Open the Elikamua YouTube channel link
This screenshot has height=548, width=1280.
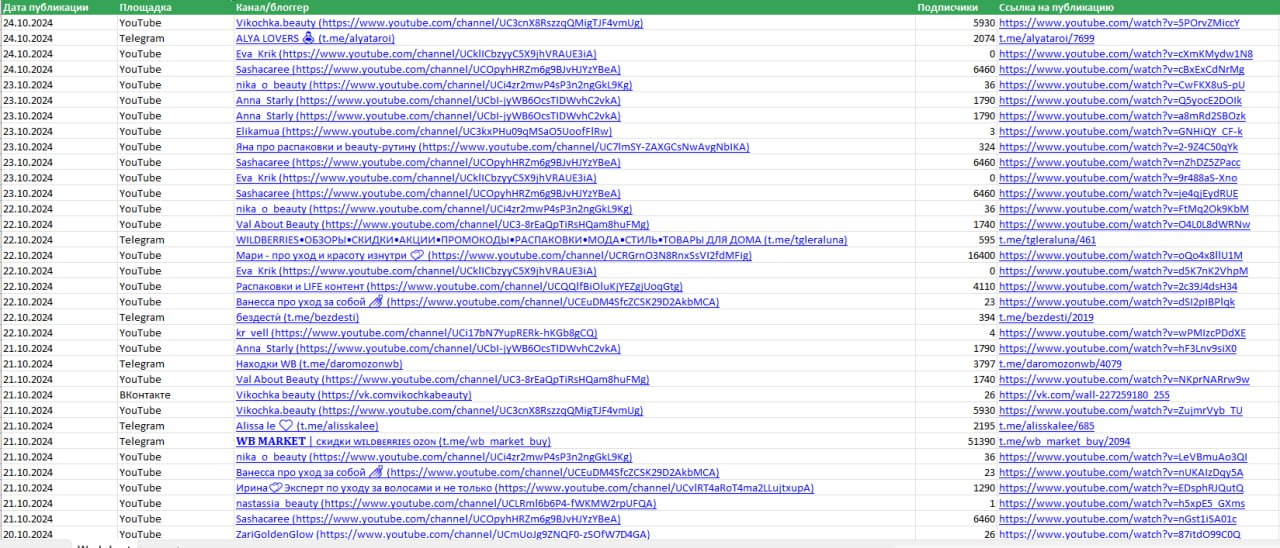click(424, 131)
